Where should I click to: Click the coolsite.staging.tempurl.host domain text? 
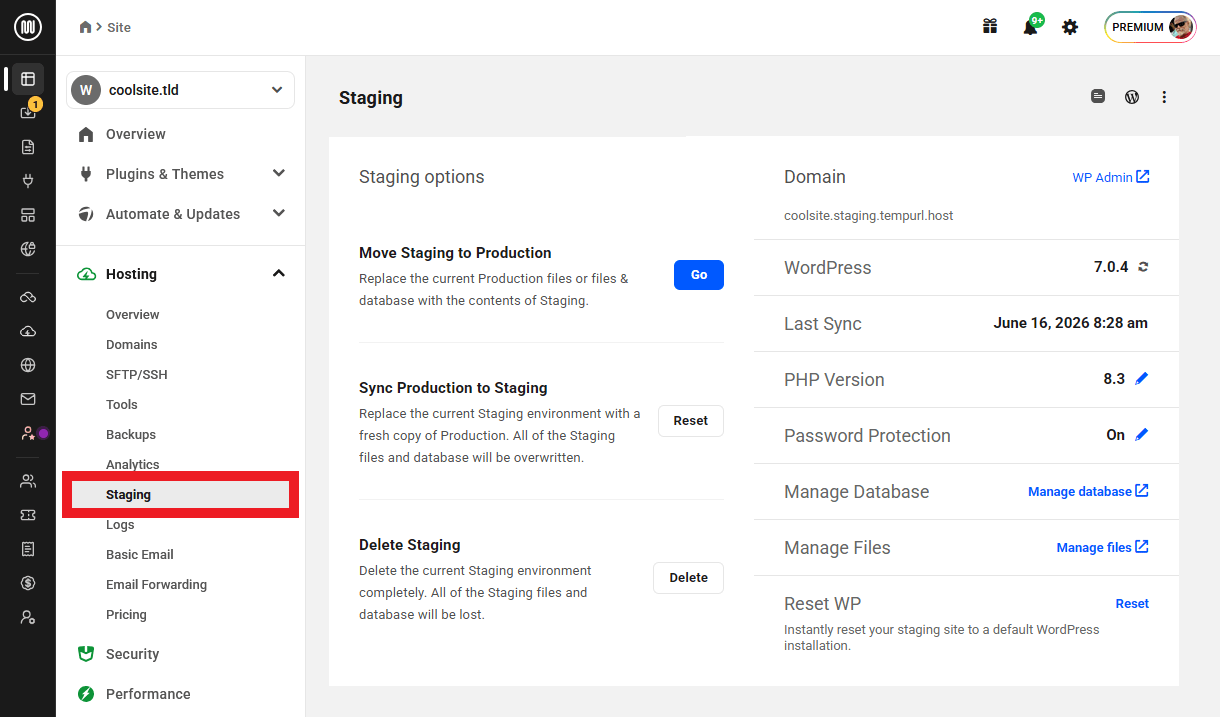(869, 215)
